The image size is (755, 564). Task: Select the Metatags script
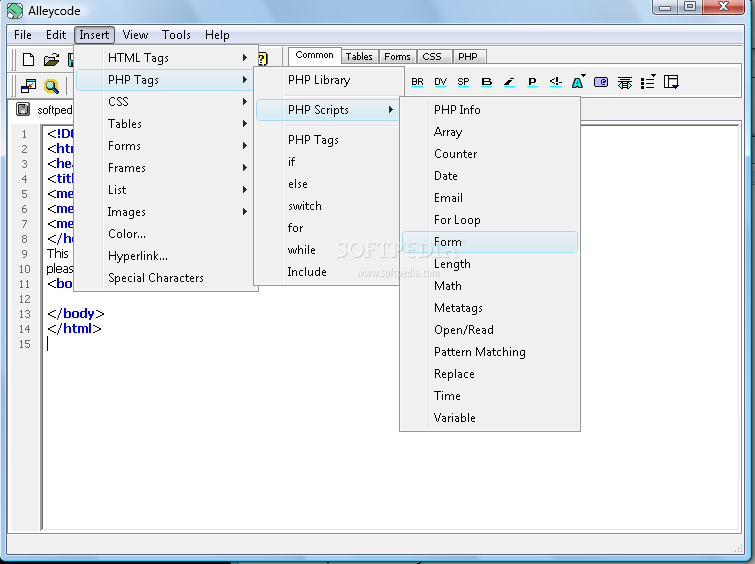click(x=490, y=308)
